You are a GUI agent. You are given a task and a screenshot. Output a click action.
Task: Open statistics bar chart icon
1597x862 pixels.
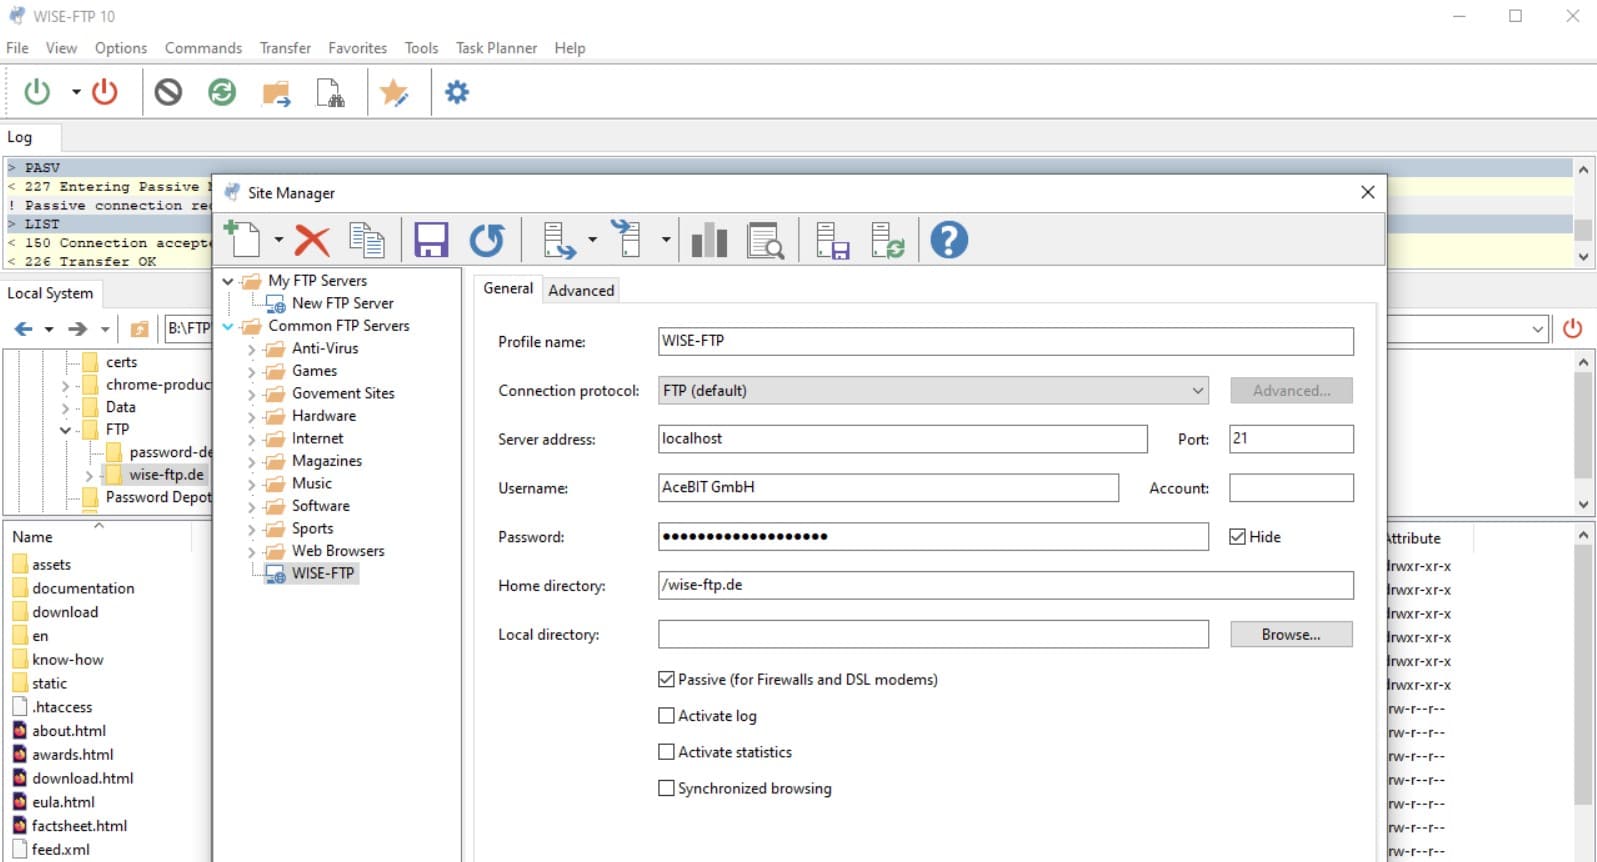click(709, 240)
